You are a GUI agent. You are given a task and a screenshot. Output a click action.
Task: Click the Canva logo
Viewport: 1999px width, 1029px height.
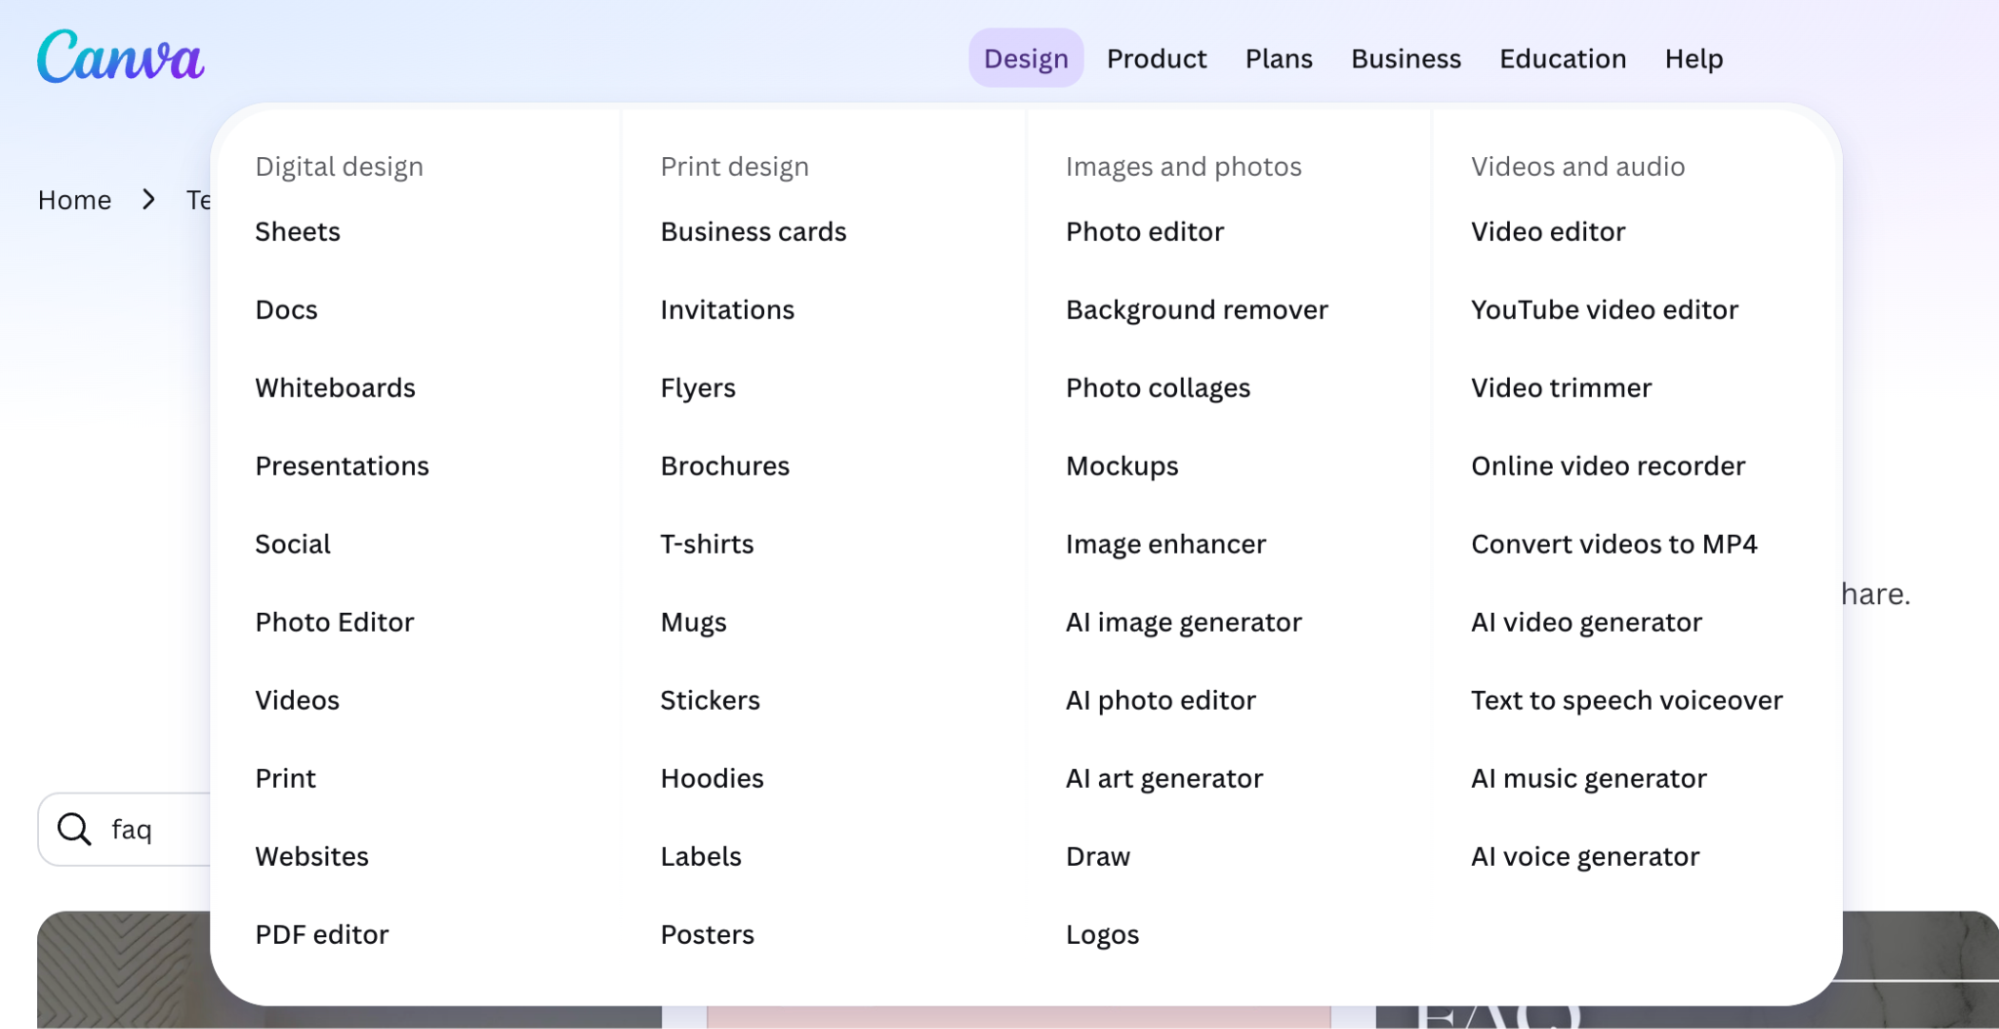point(121,56)
